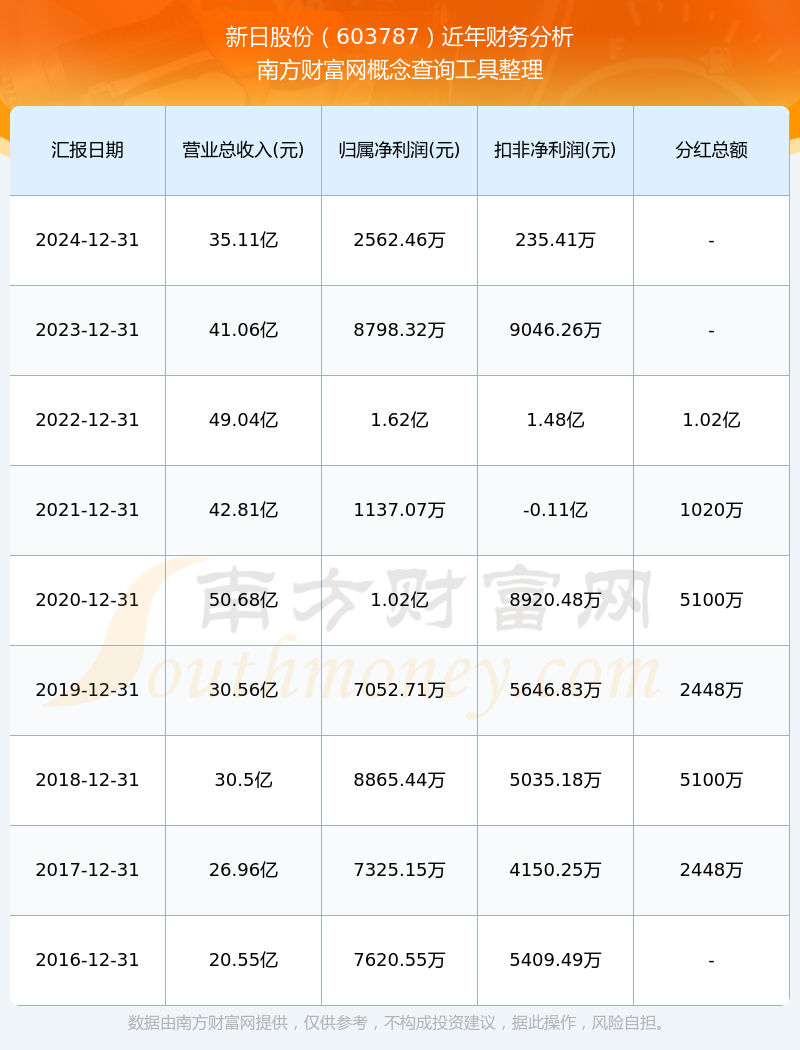The height and width of the screenshot is (1050, 800).
Task: Click the 9046.26万 value
Action: [556, 330]
